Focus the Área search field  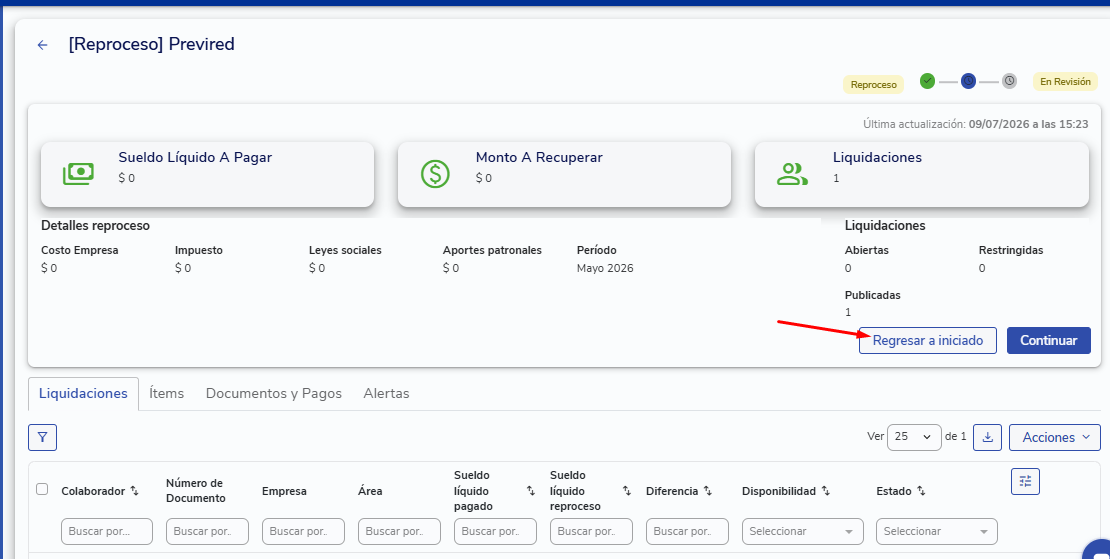click(399, 531)
